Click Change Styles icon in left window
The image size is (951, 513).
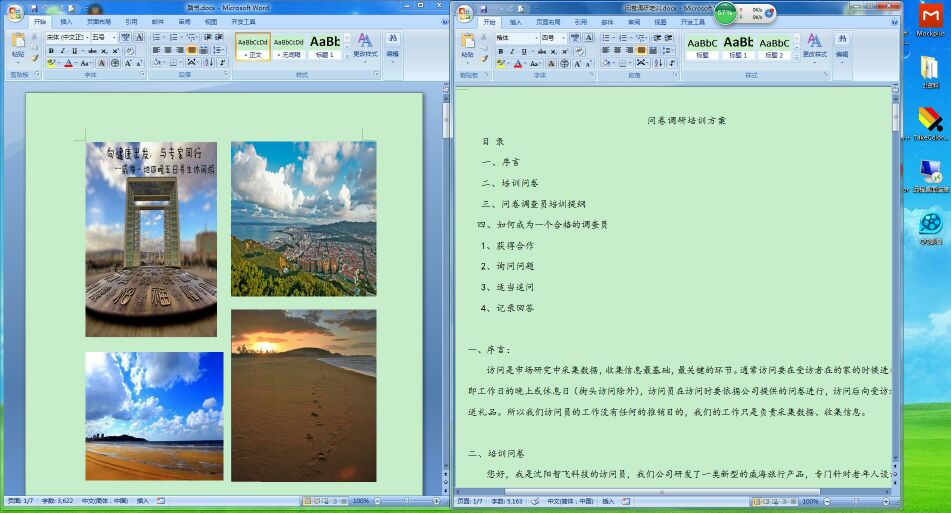click(x=365, y=43)
